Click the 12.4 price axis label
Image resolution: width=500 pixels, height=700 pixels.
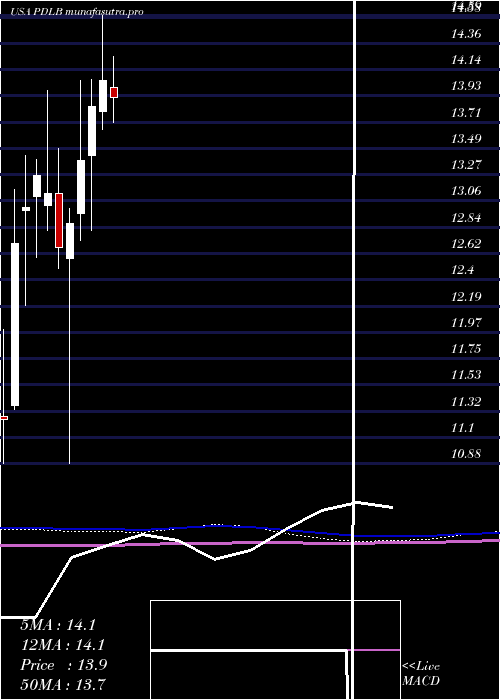[462, 270]
